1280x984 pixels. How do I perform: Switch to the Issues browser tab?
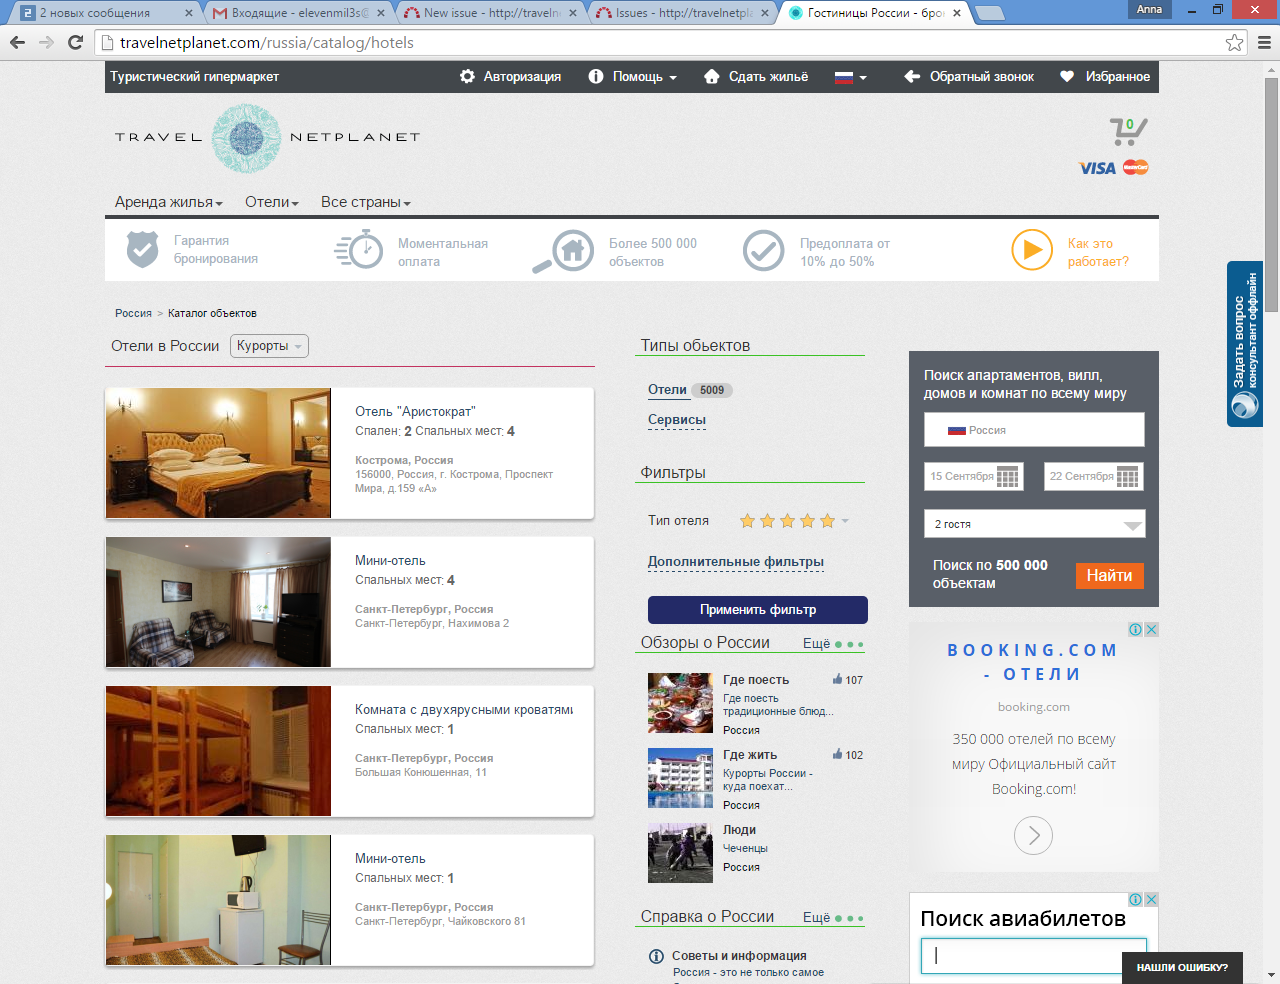point(682,13)
